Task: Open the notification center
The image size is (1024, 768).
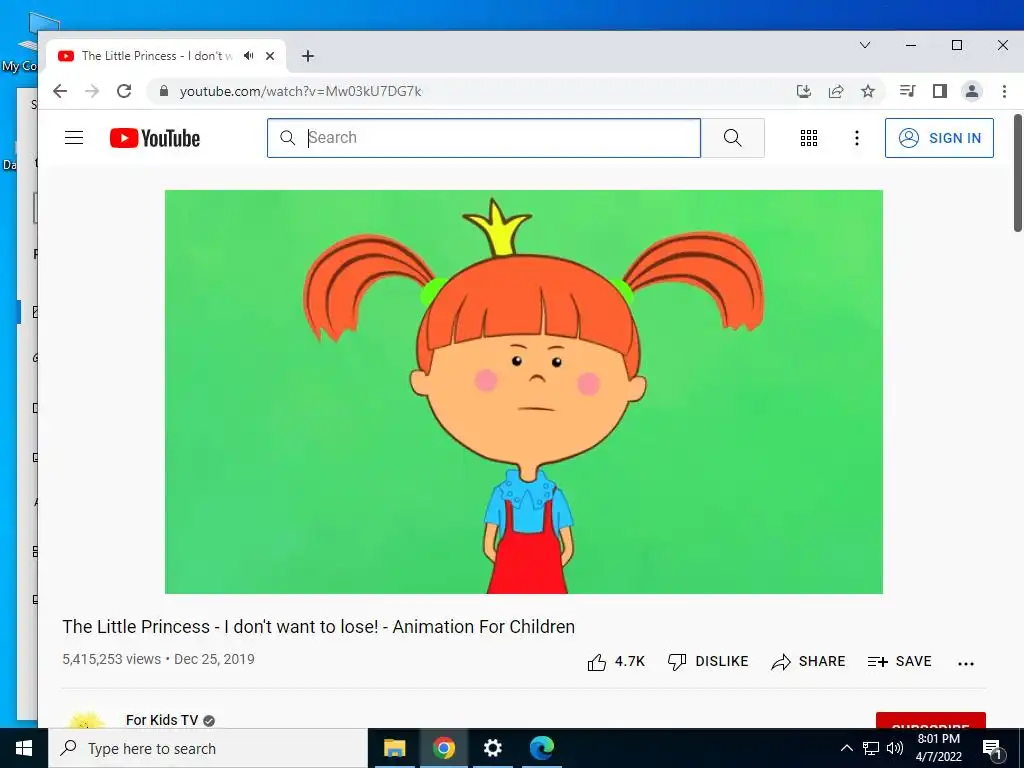Action: click(992, 749)
